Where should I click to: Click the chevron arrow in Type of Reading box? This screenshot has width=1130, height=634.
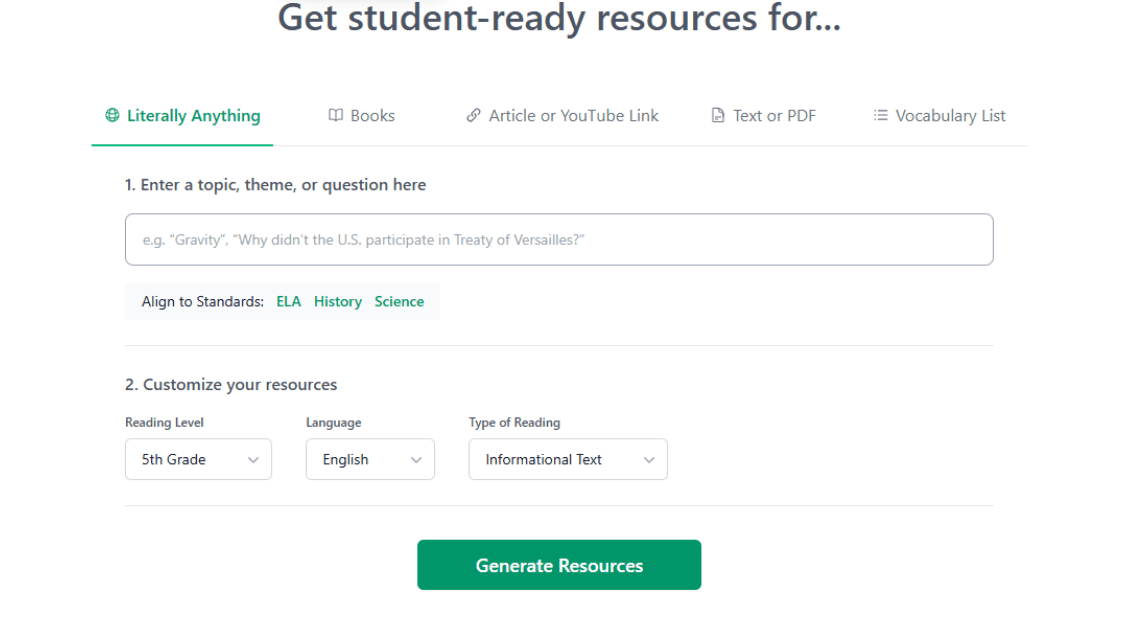coord(649,460)
